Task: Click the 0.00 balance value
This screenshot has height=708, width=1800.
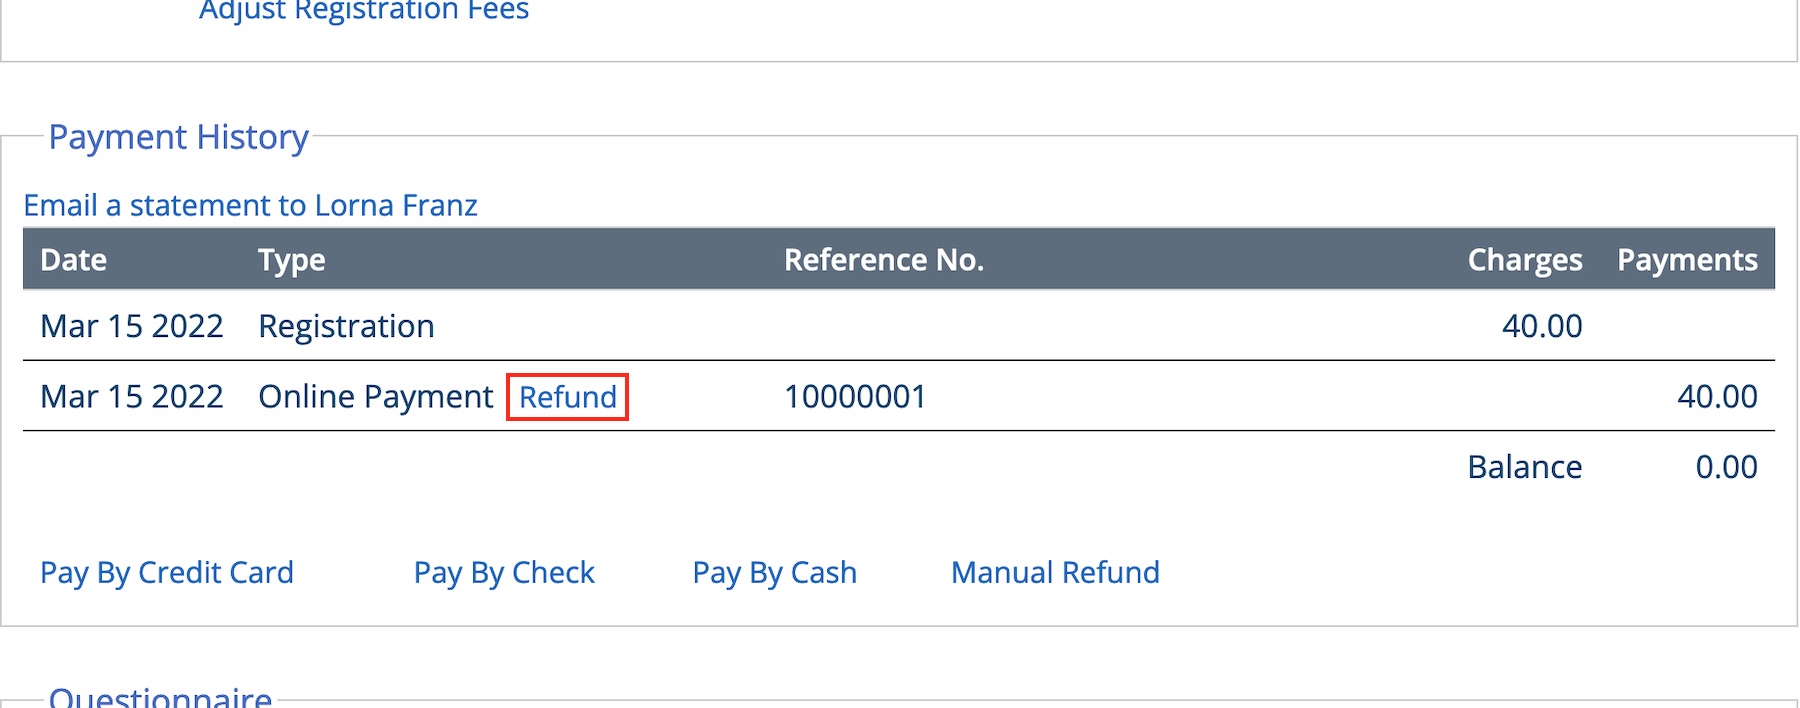Action: pos(1726,467)
